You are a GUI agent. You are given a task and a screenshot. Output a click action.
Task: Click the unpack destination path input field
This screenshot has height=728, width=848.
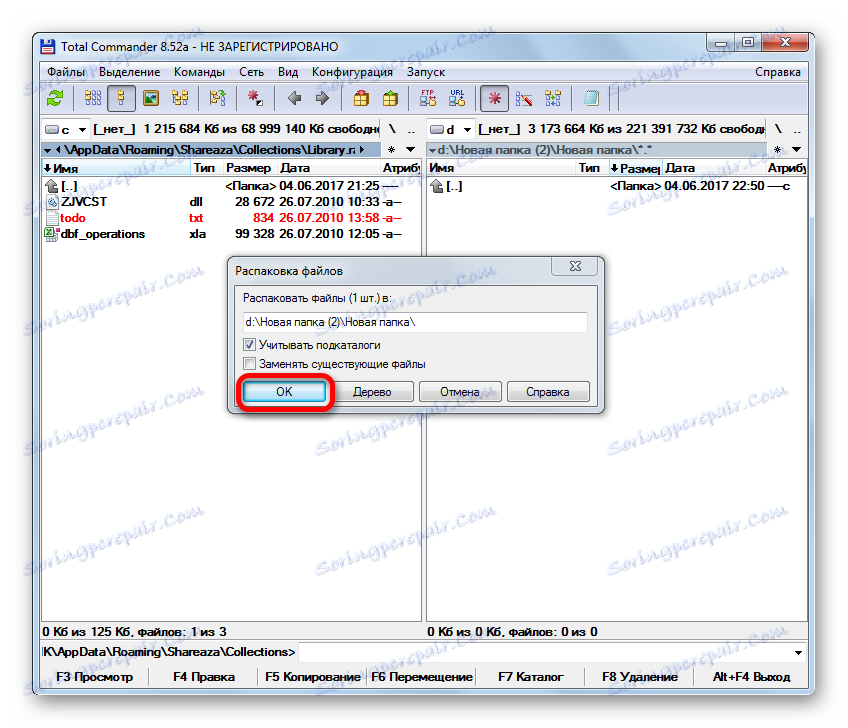pos(415,322)
